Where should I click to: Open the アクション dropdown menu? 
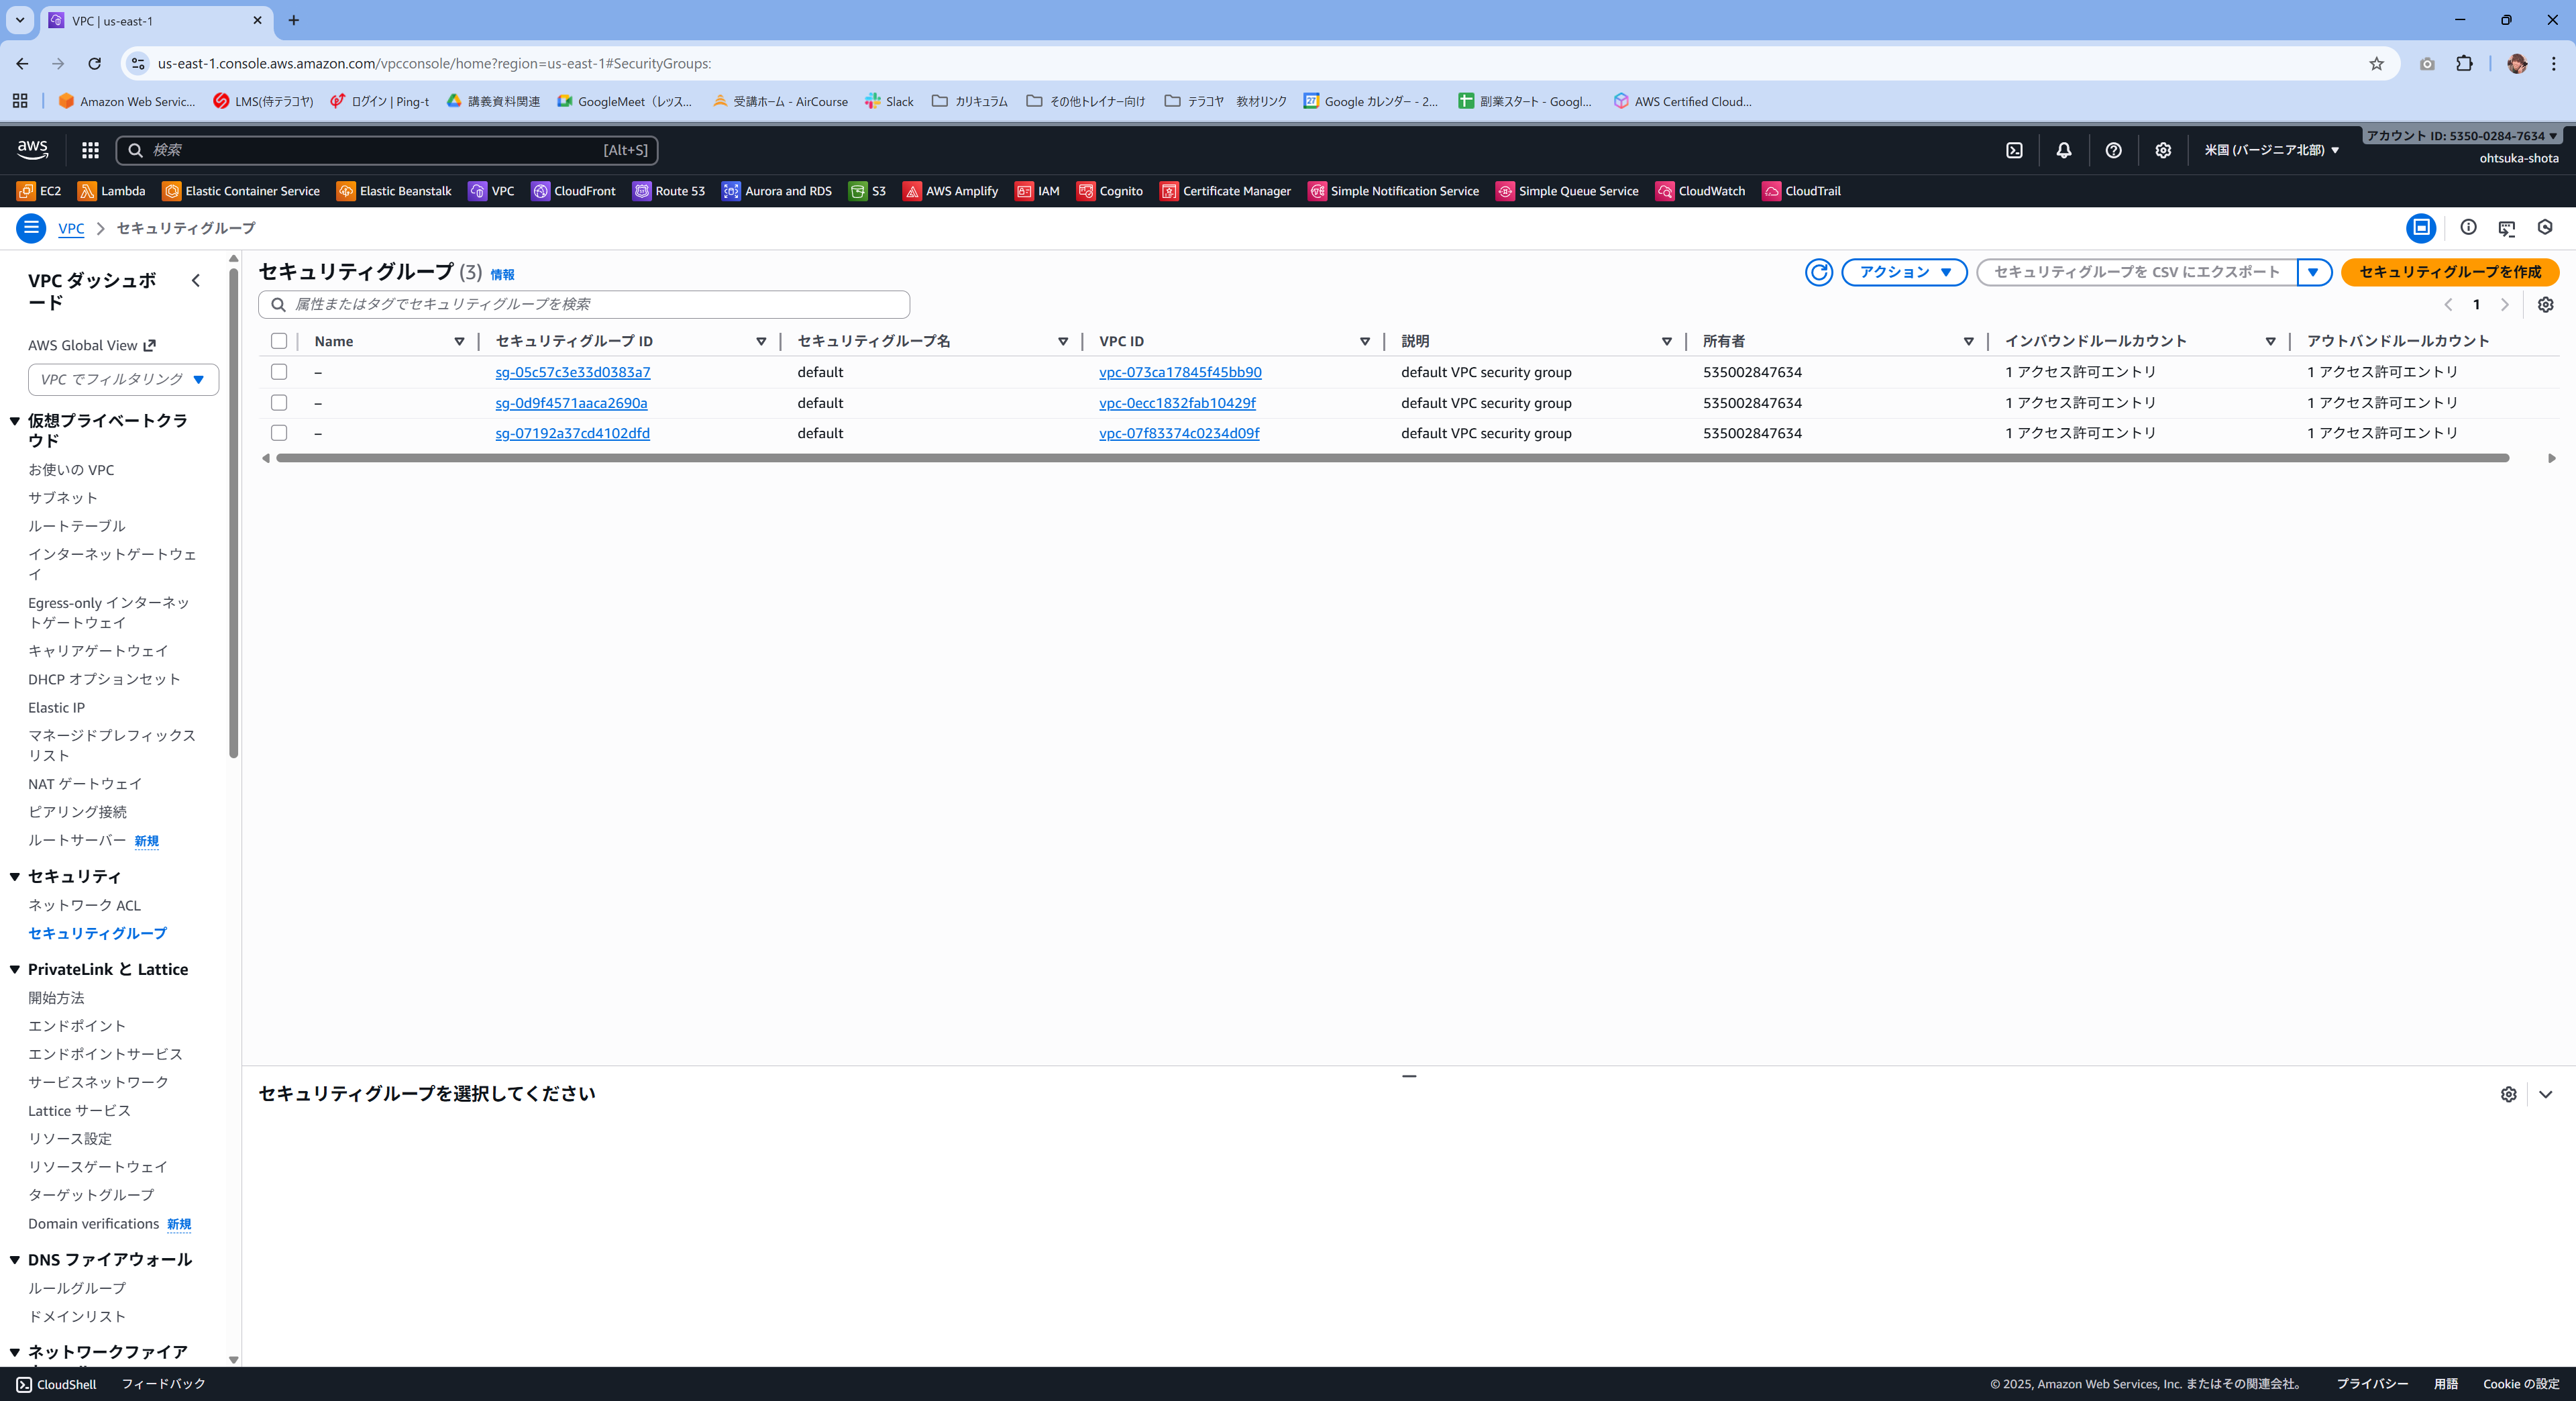[1904, 272]
